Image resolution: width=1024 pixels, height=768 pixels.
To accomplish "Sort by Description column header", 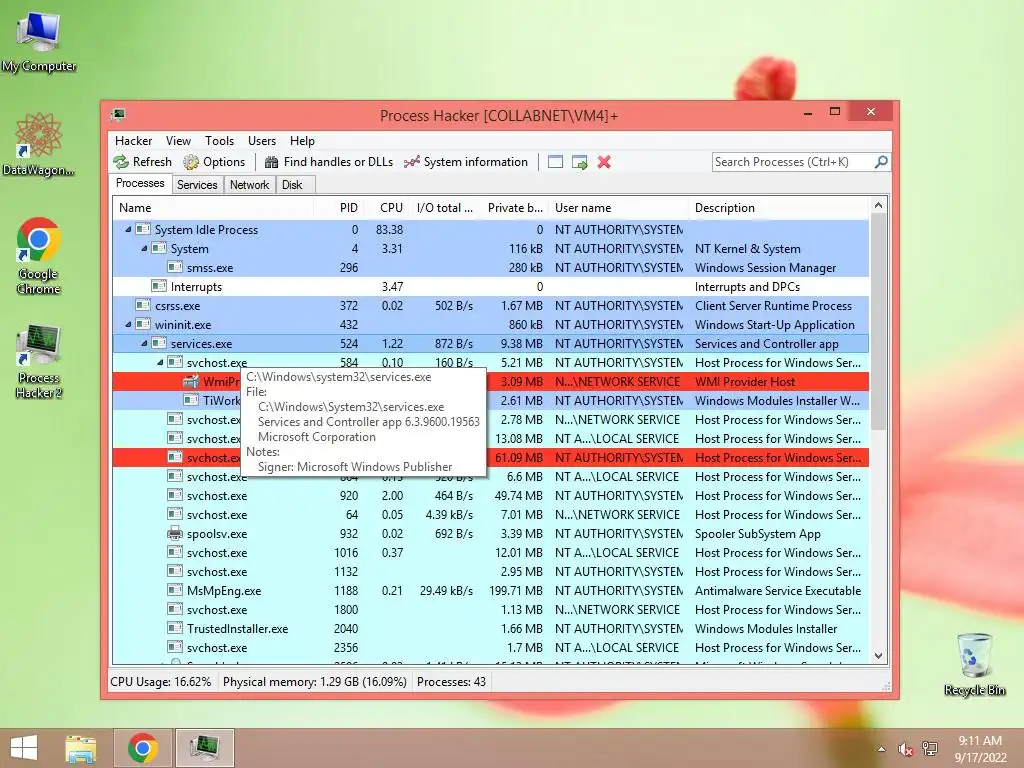I will [x=779, y=208].
